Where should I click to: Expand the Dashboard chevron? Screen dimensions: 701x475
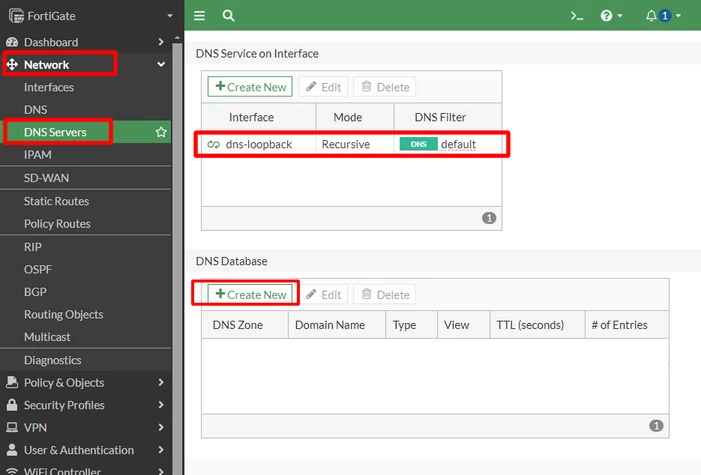tap(161, 42)
